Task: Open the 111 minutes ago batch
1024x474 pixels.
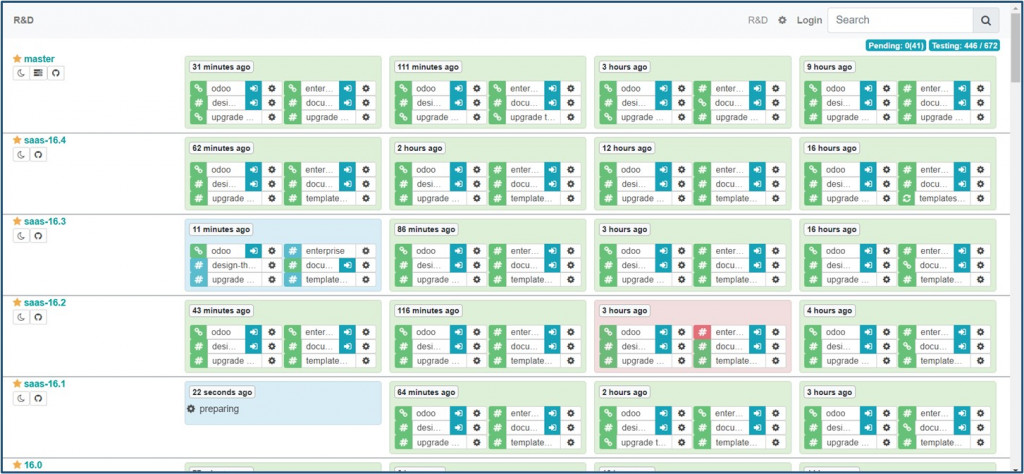Action: pyautogui.click(x=426, y=67)
